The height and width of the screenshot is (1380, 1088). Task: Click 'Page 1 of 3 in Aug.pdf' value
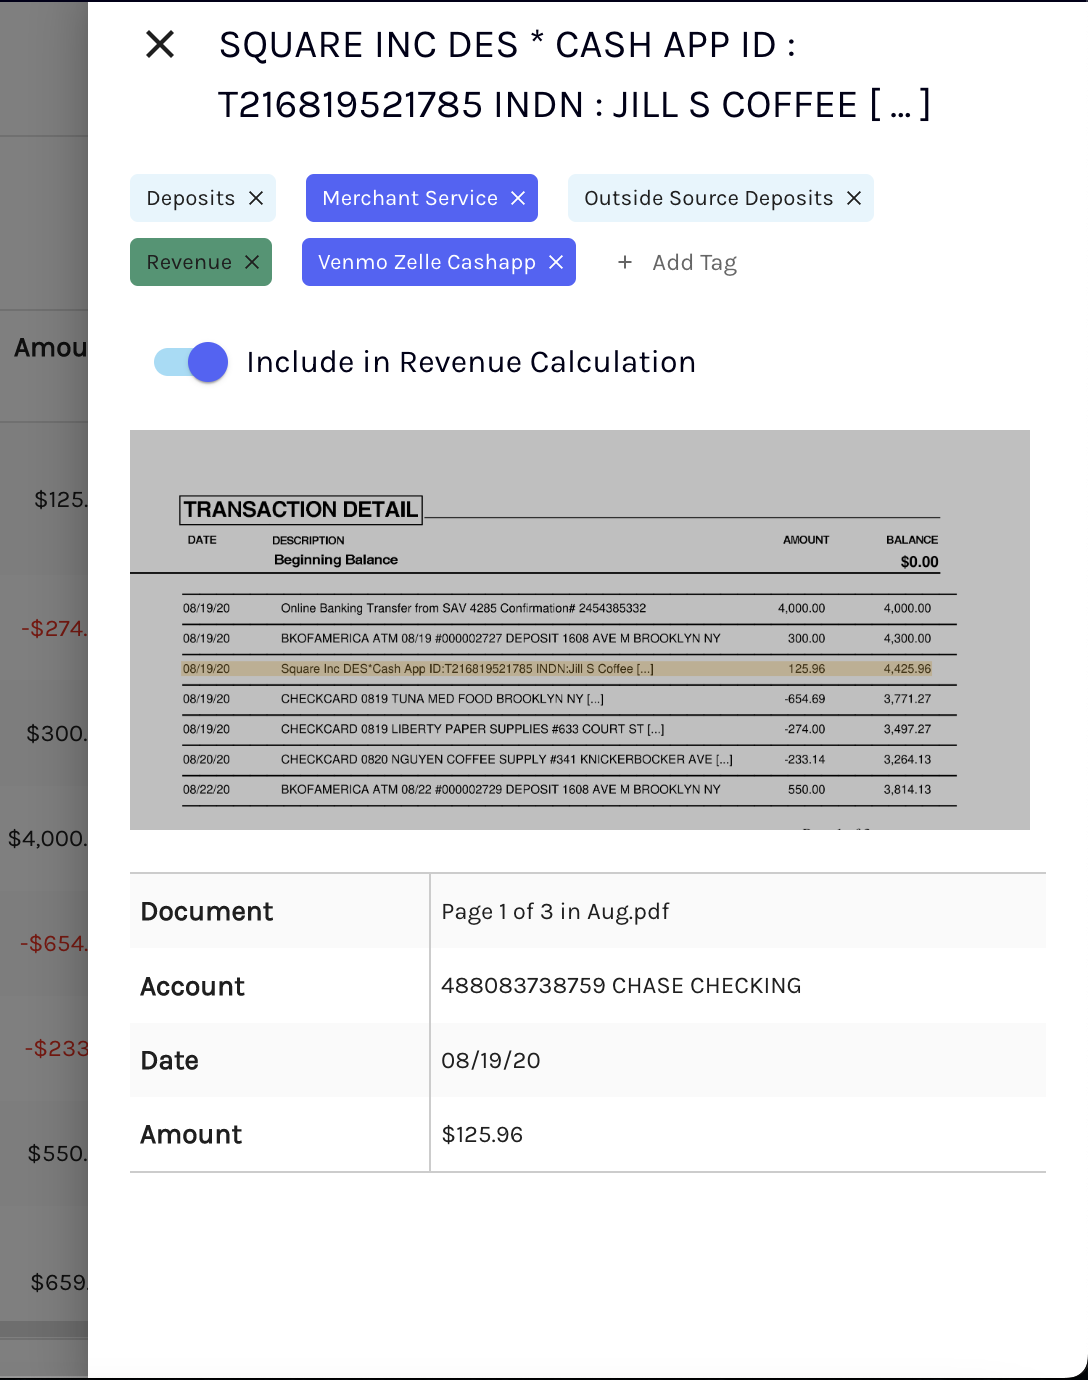(x=555, y=911)
